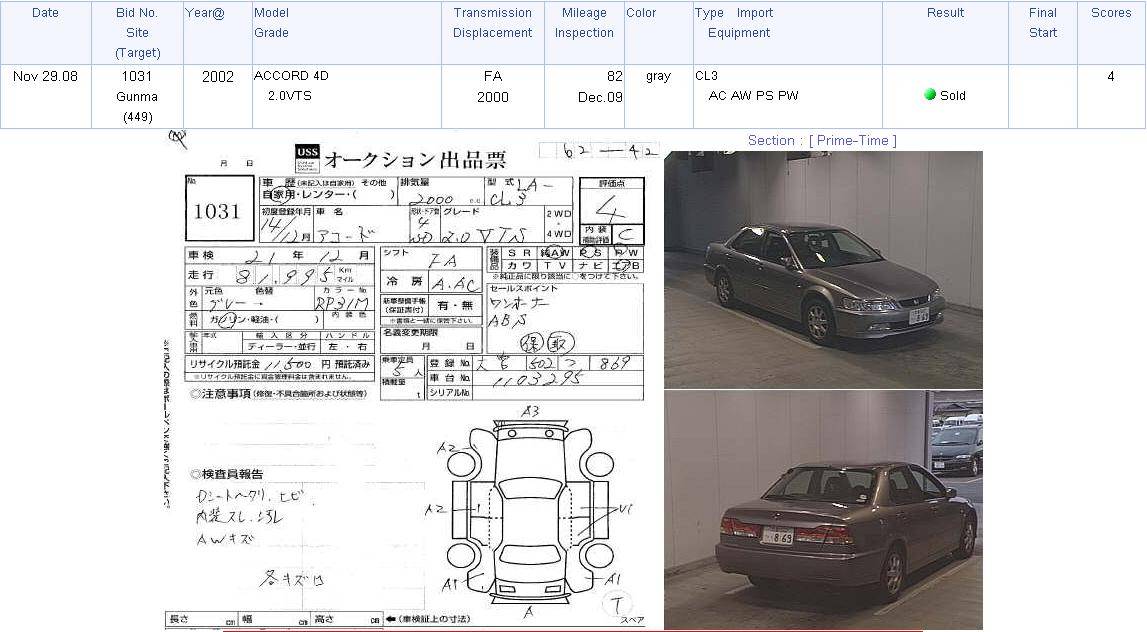Screen dimensions: 1147x632
Task: Click the Year@ column header
Action: click(205, 13)
